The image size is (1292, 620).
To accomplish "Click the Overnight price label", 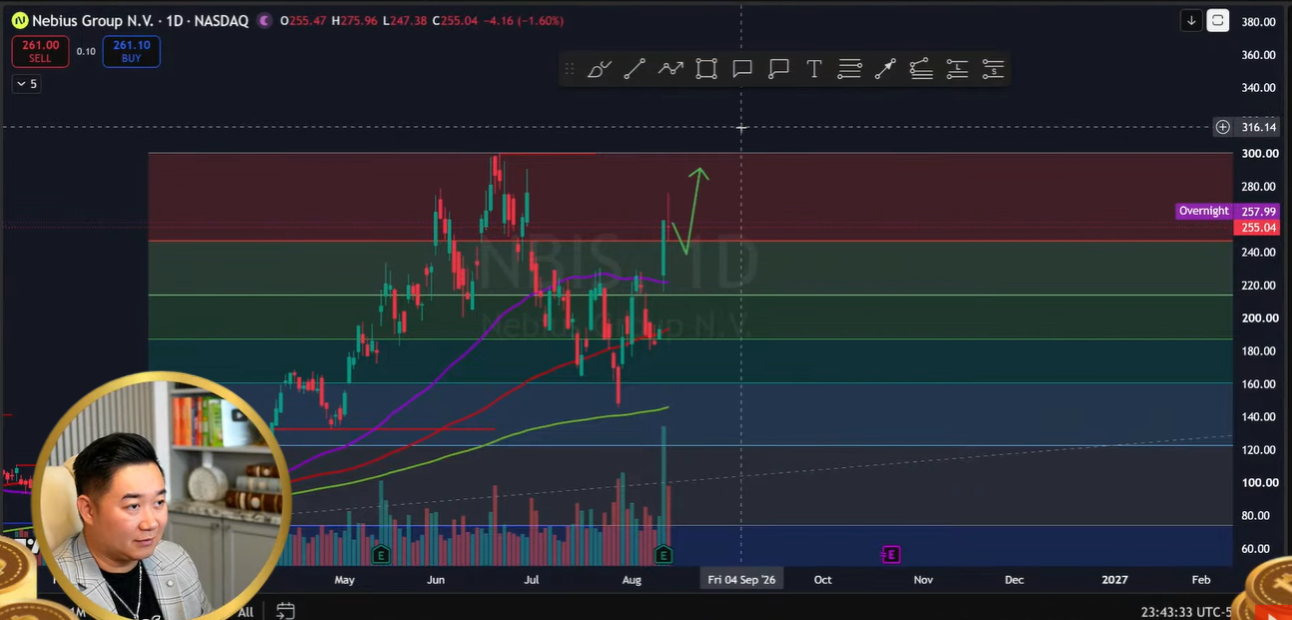I will [1203, 211].
